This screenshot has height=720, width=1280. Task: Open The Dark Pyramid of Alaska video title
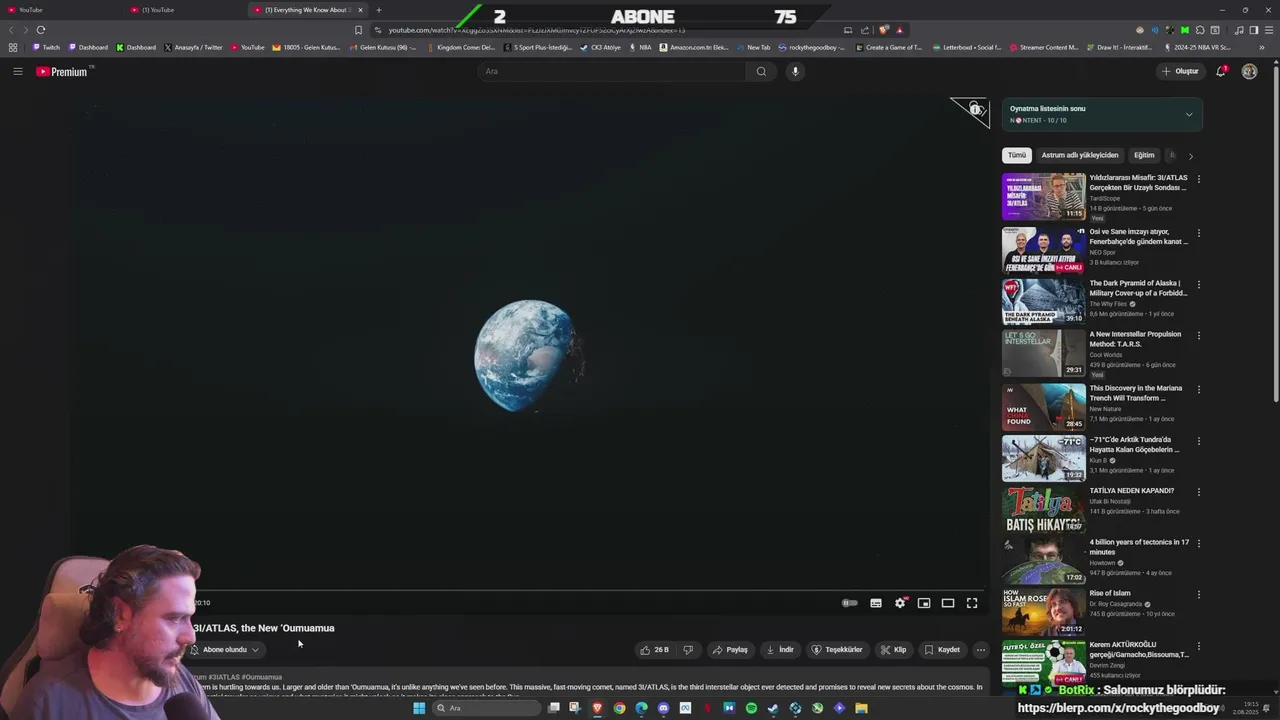(1138, 288)
